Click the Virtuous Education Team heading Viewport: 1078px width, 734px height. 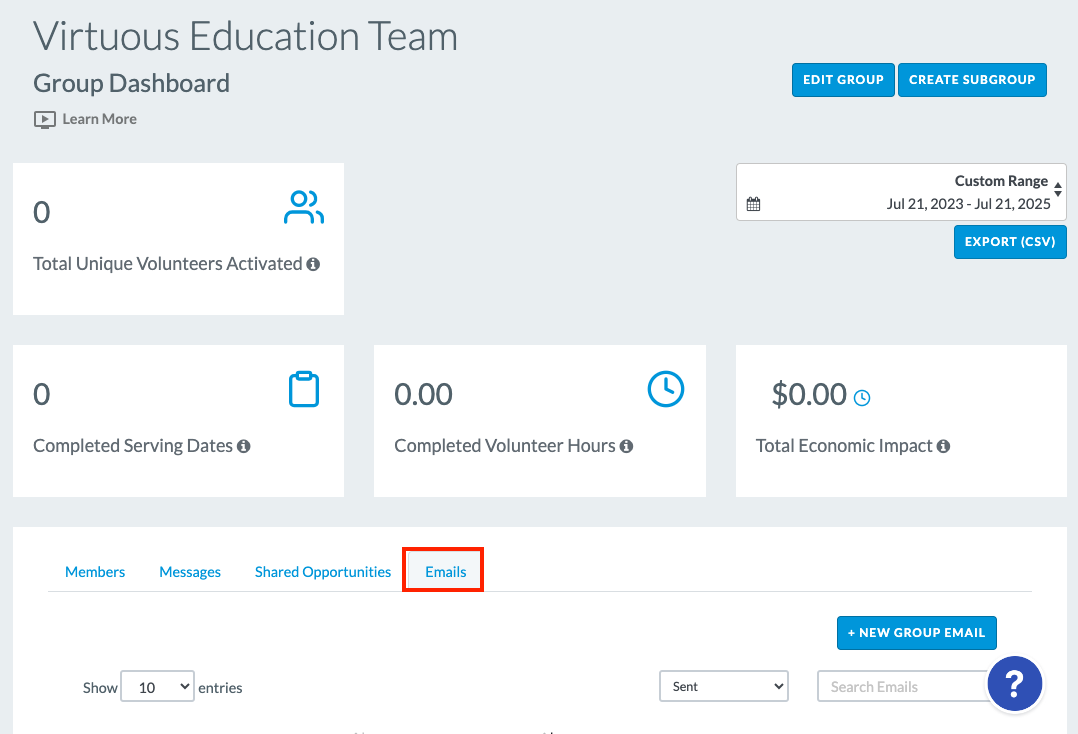pos(245,36)
